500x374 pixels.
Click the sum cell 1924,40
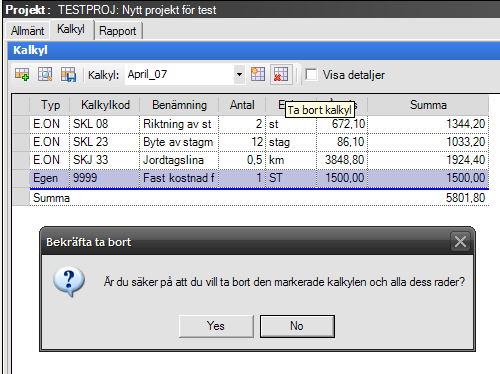[x=428, y=160]
